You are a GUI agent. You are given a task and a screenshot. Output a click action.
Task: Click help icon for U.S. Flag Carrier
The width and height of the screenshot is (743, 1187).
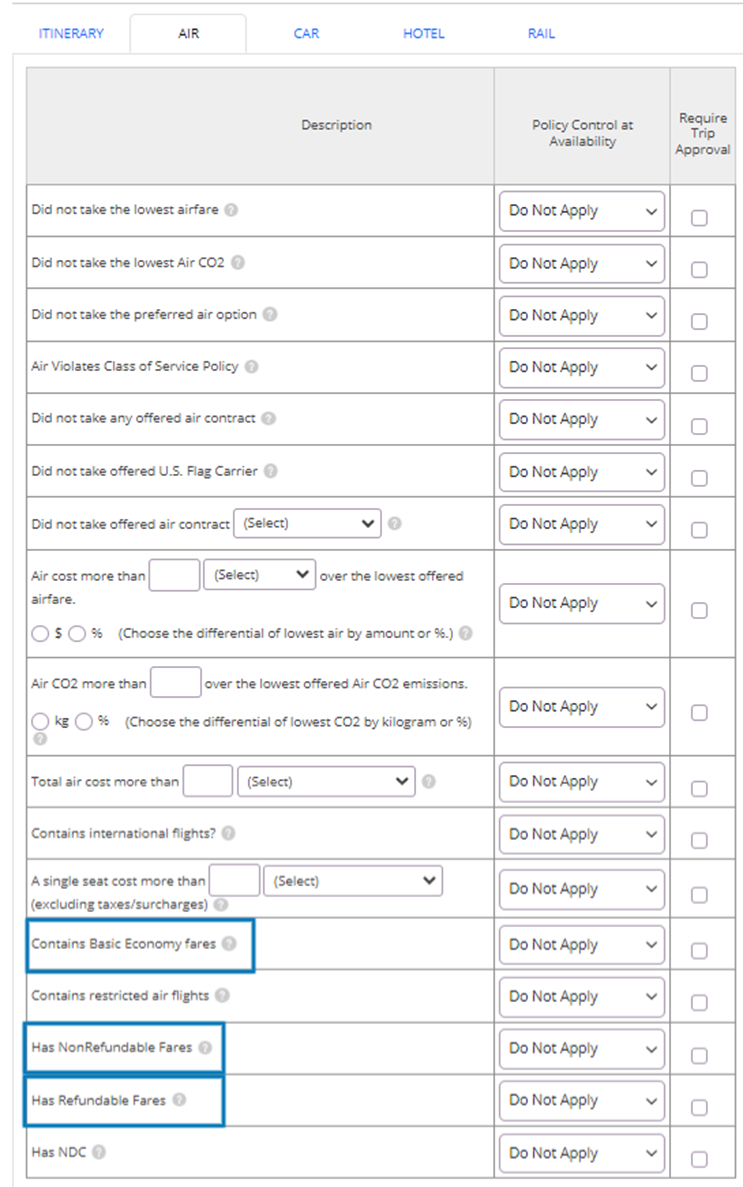point(270,471)
